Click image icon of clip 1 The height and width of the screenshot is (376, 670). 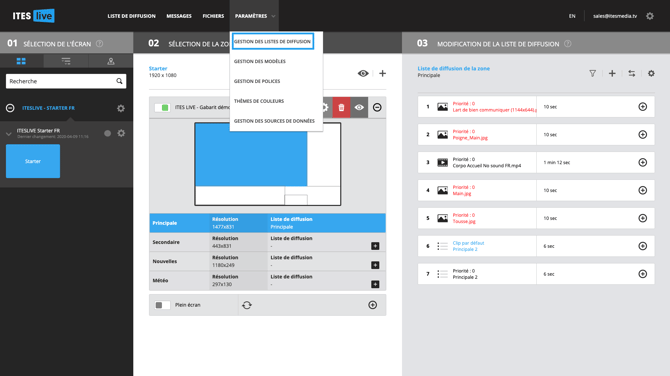[442, 107]
